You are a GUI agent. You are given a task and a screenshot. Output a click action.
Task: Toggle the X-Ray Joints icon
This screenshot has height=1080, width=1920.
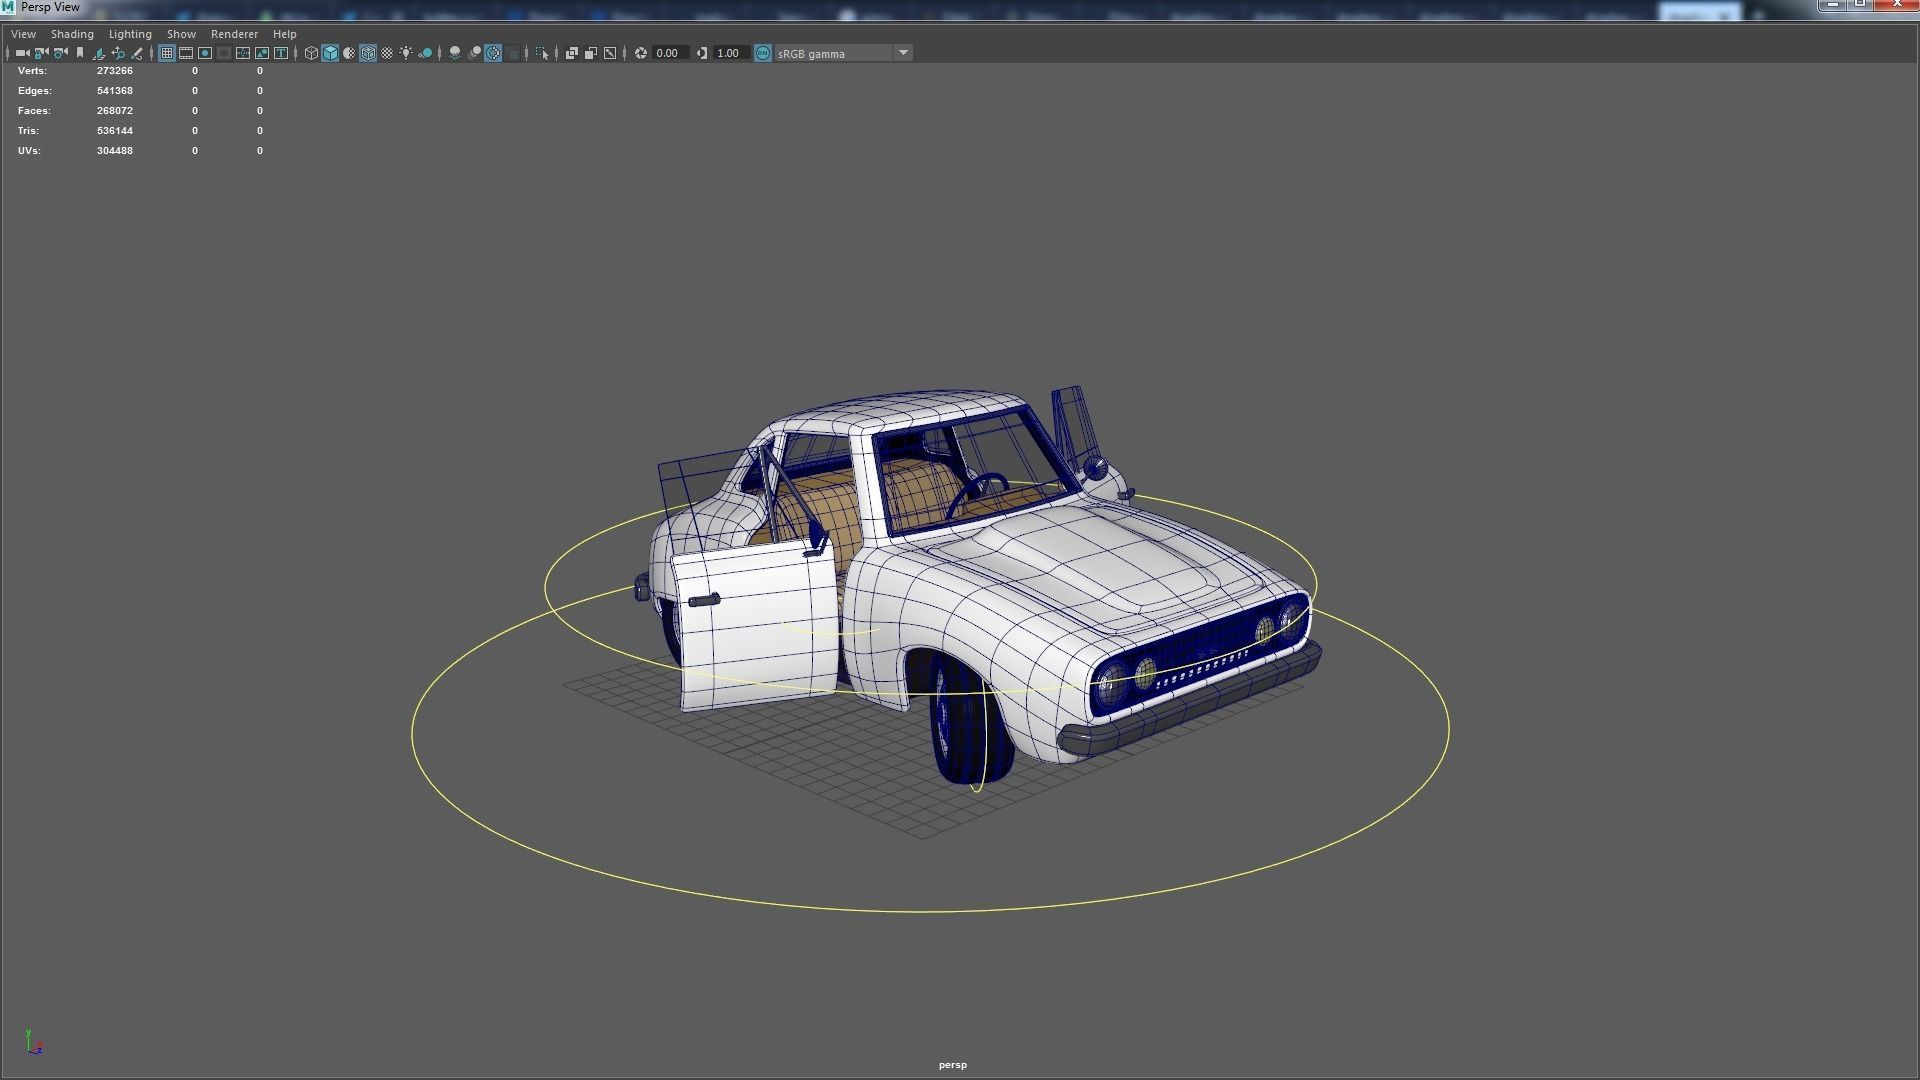(x=610, y=53)
